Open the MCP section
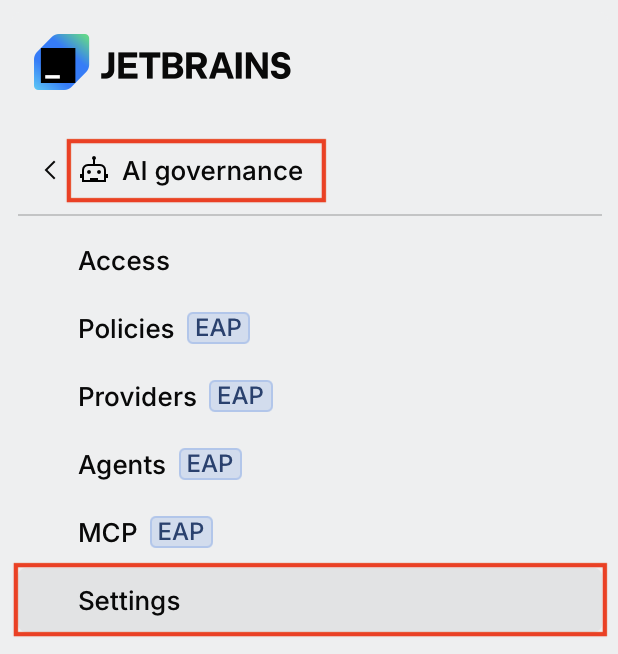Screen dimensions: 618x654 pyautogui.click(x=108, y=533)
